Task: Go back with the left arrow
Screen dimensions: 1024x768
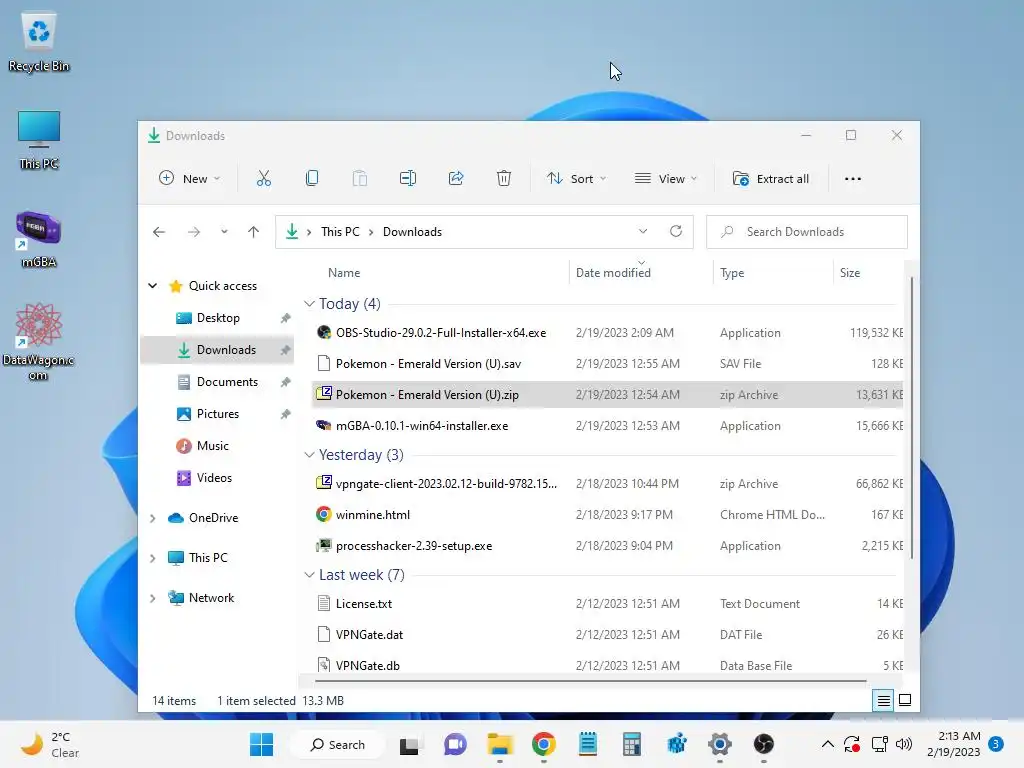Action: coord(159,232)
